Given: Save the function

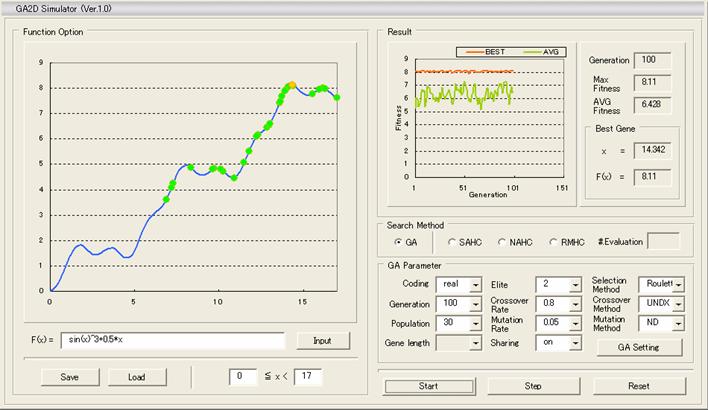Looking at the screenshot, I should 70,377.
